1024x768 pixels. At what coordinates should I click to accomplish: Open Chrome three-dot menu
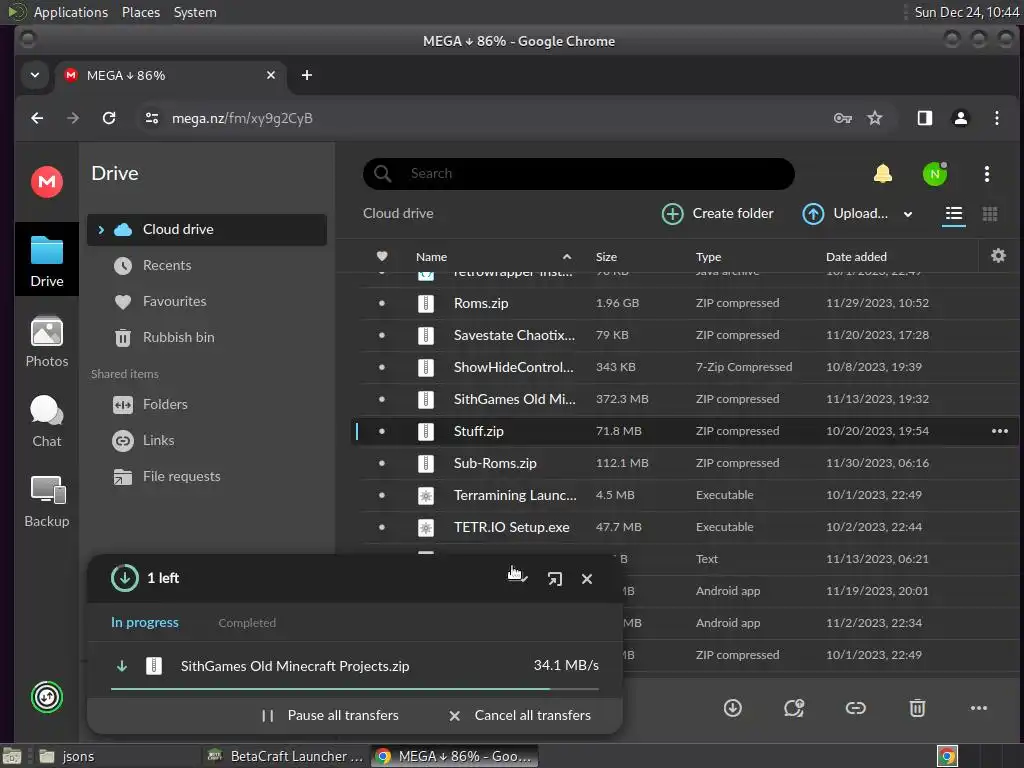pos(997,118)
